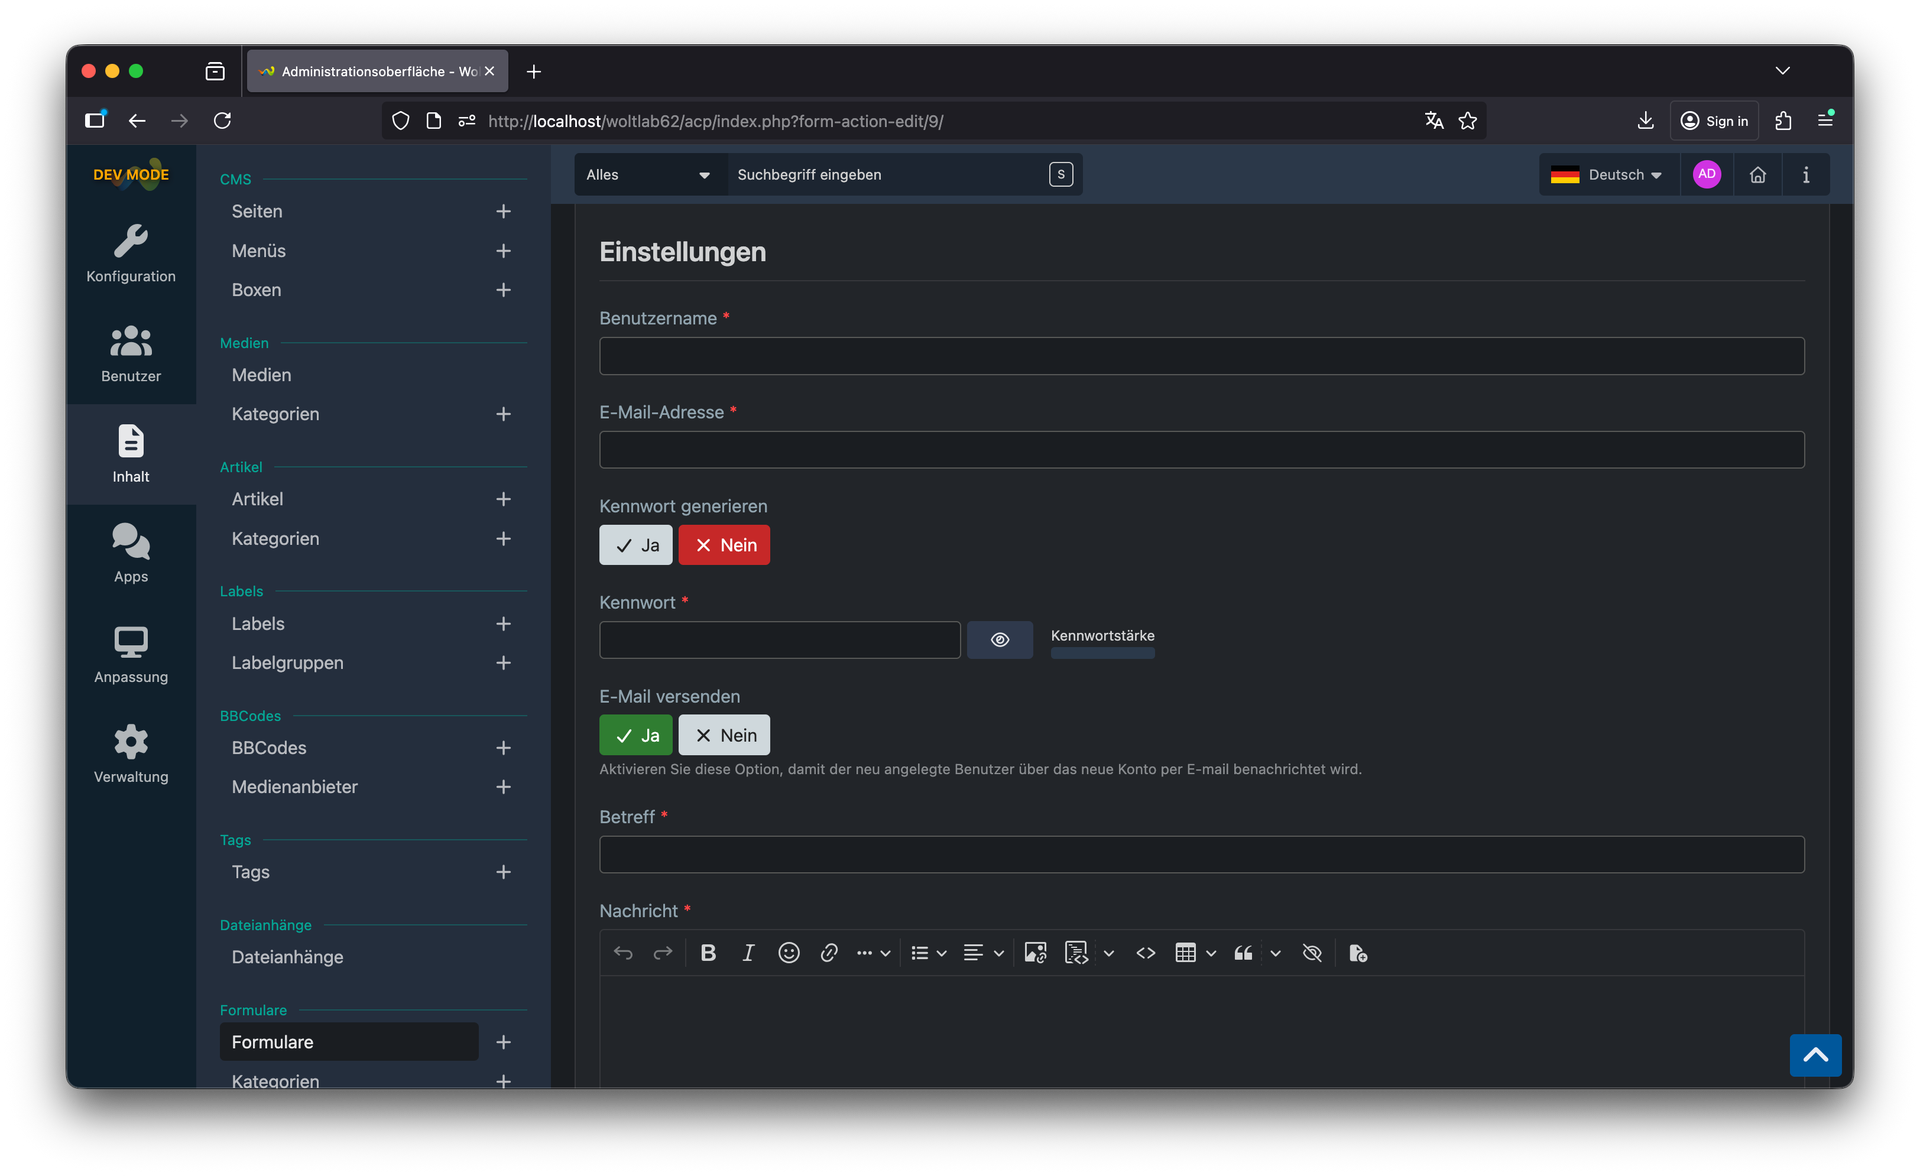Expand the list options dropdown arrow
The image size is (1920, 1176).
coord(941,954)
